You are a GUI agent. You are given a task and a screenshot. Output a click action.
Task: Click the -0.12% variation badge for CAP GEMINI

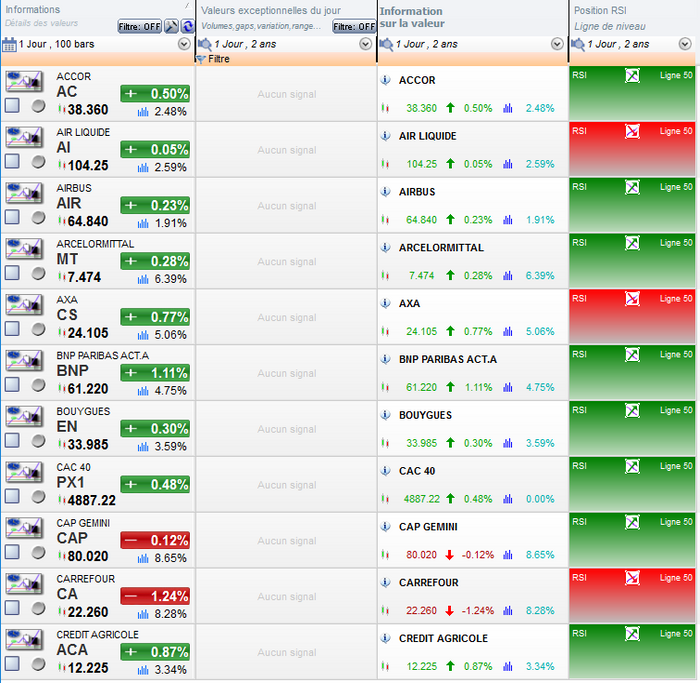click(x=155, y=540)
